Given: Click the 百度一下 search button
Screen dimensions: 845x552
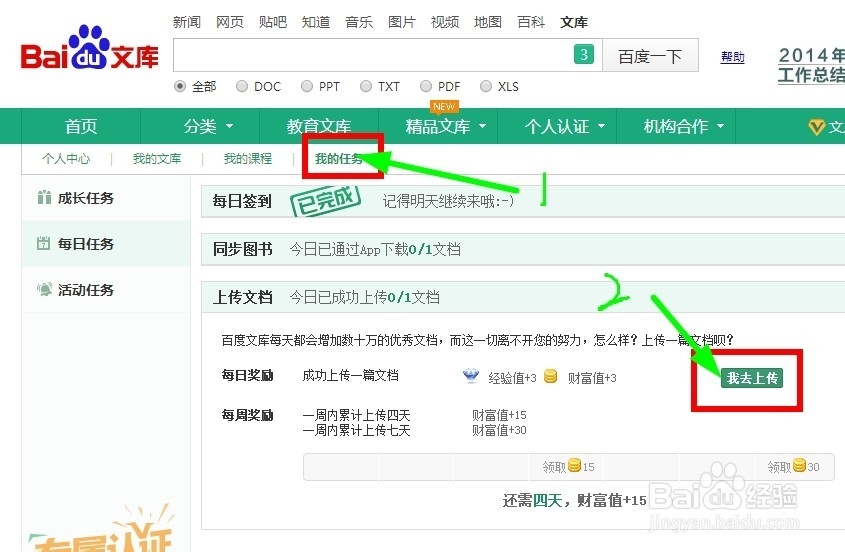Looking at the screenshot, I should pos(650,55).
